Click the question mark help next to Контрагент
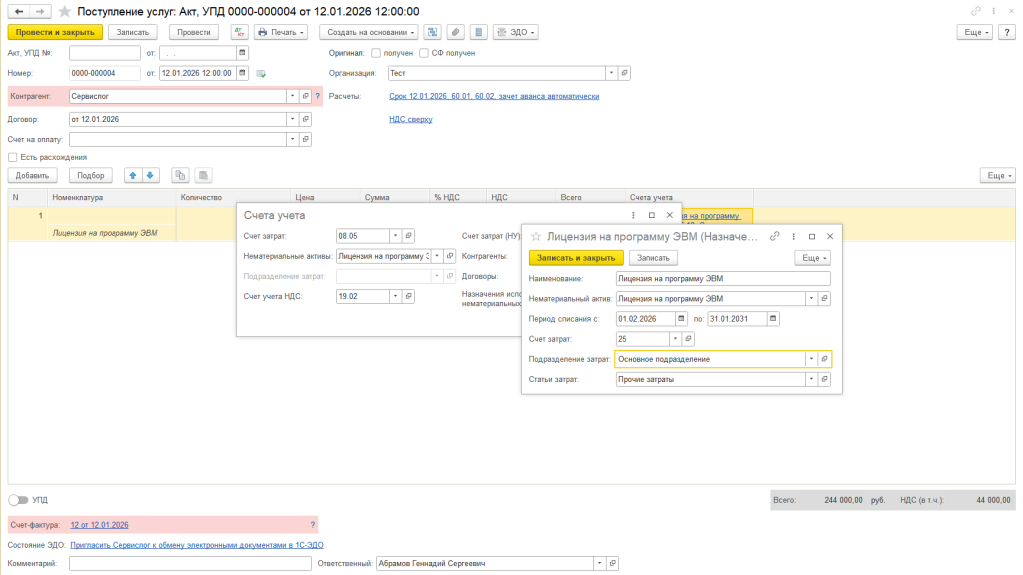Viewport: 1023px width, 575px height. point(318,96)
